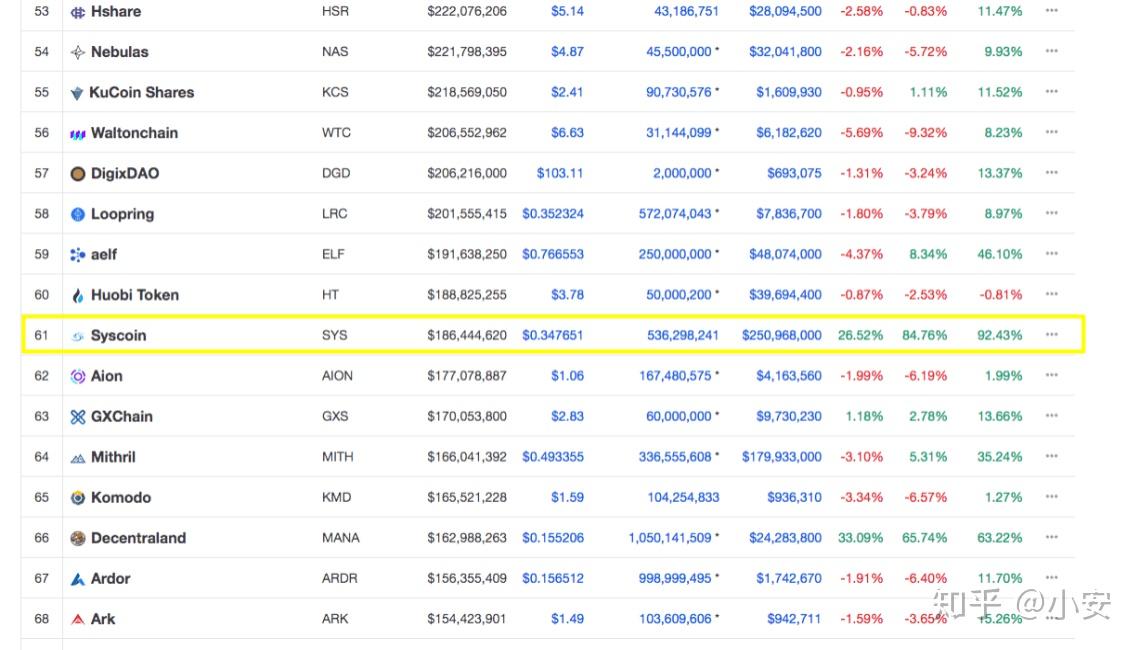Select the Decentraland logo icon

78,538
